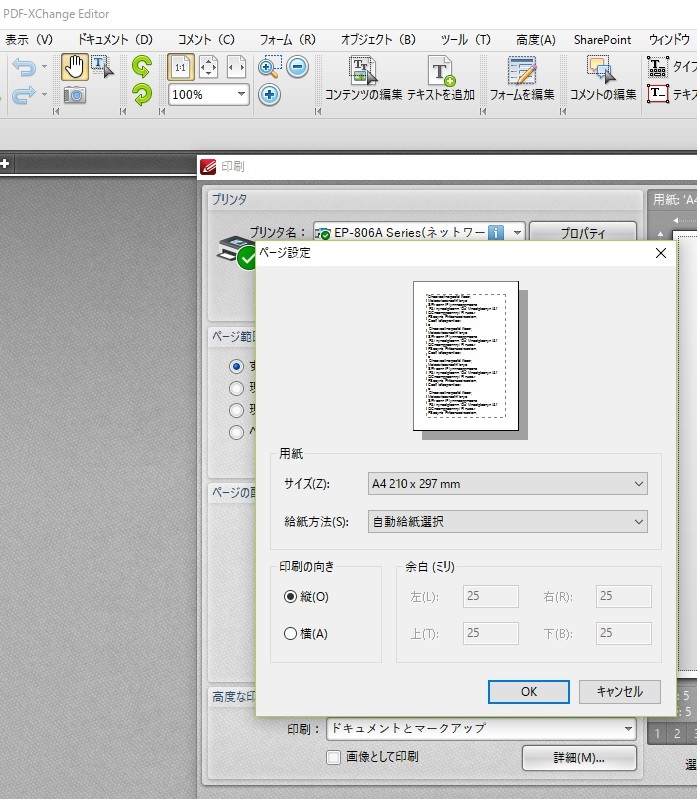697x799 pixels.
Task: Click the Snapshot camera tool
Action: [x=75, y=95]
